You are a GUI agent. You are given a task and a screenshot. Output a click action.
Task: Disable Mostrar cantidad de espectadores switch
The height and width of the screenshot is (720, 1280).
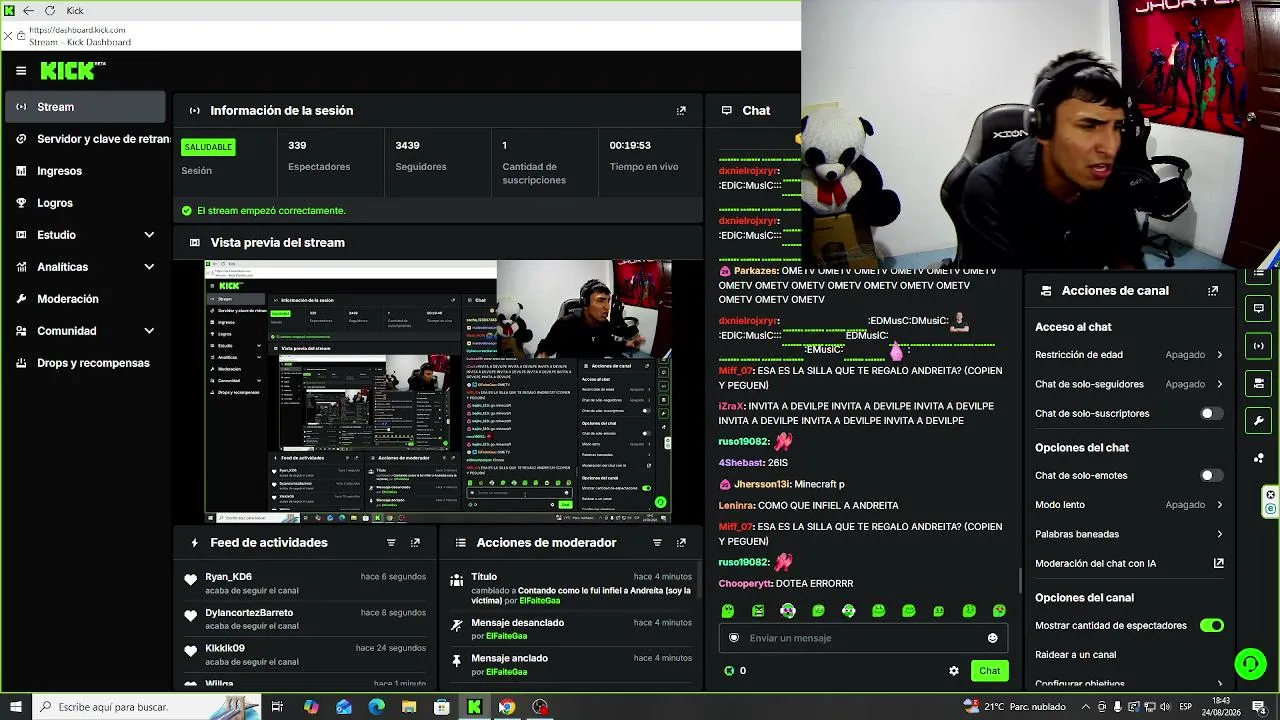click(1211, 626)
